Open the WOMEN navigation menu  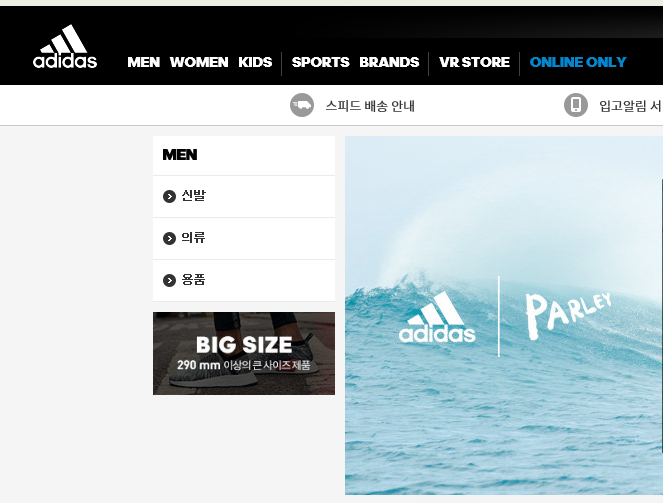point(199,62)
